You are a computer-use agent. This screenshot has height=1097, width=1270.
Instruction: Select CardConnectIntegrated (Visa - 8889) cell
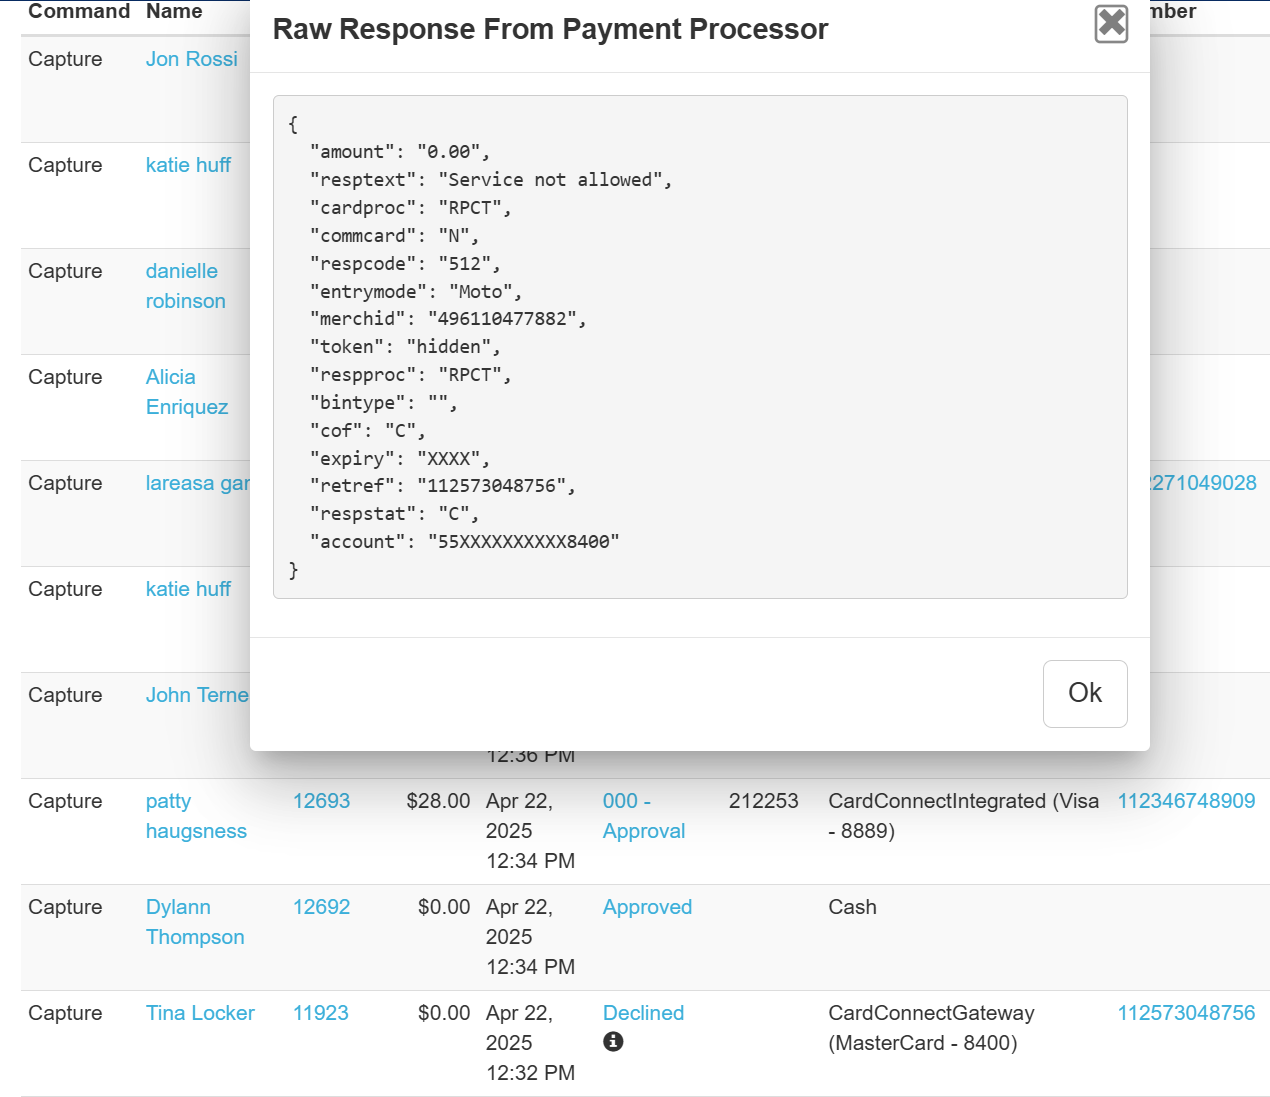(x=963, y=816)
